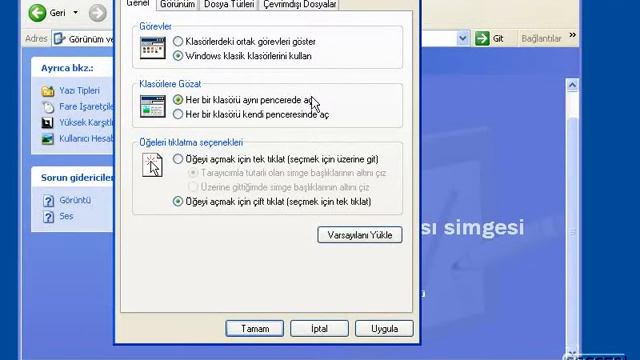
Task: Switch to the Genel tab
Action: coord(138,4)
